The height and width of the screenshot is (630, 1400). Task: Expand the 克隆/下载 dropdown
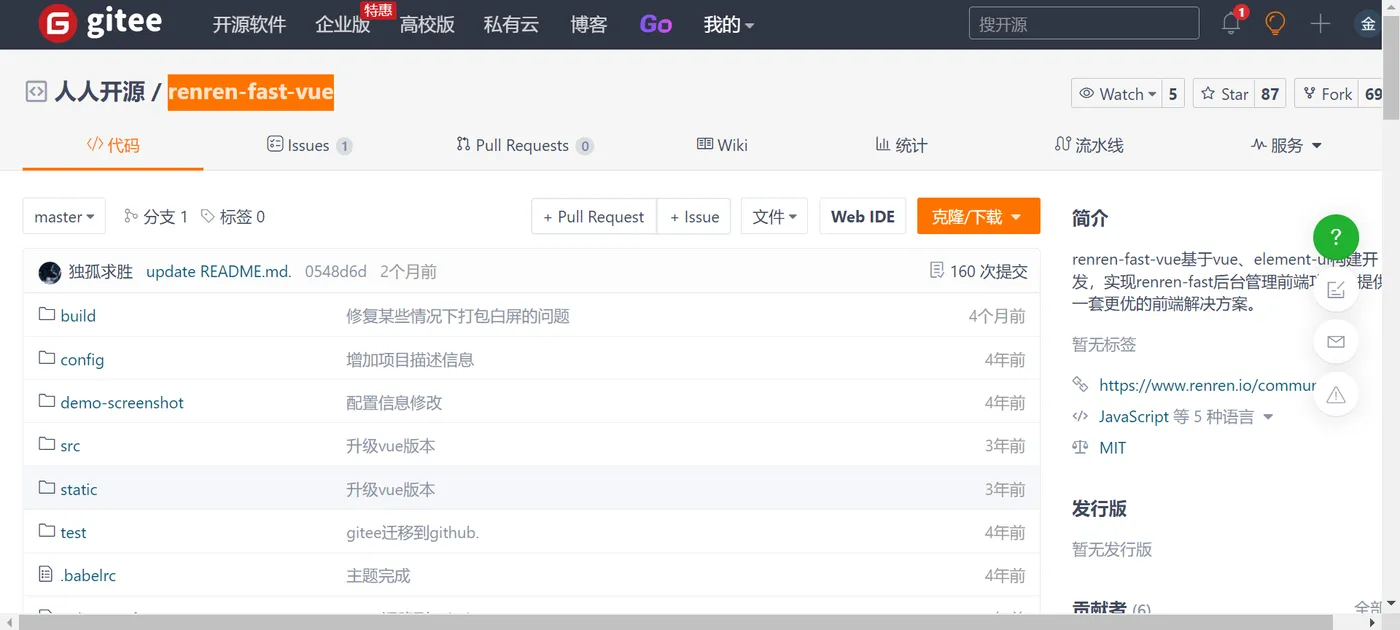(x=978, y=217)
